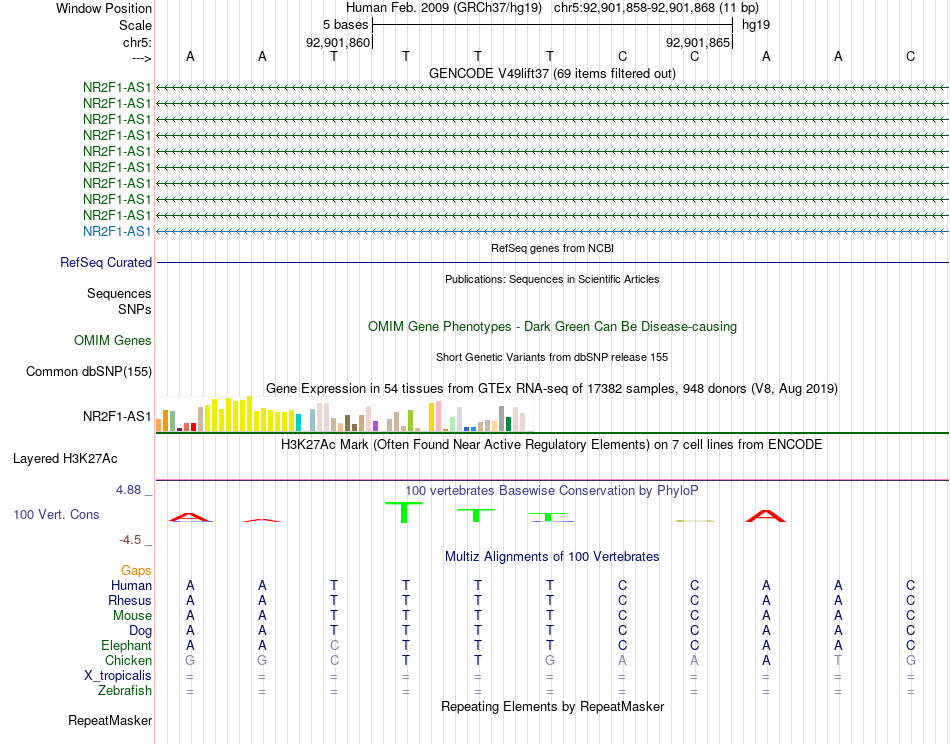The height and width of the screenshot is (744, 950).
Task: Click the Chicken alignment row label
Action: (128, 660)
